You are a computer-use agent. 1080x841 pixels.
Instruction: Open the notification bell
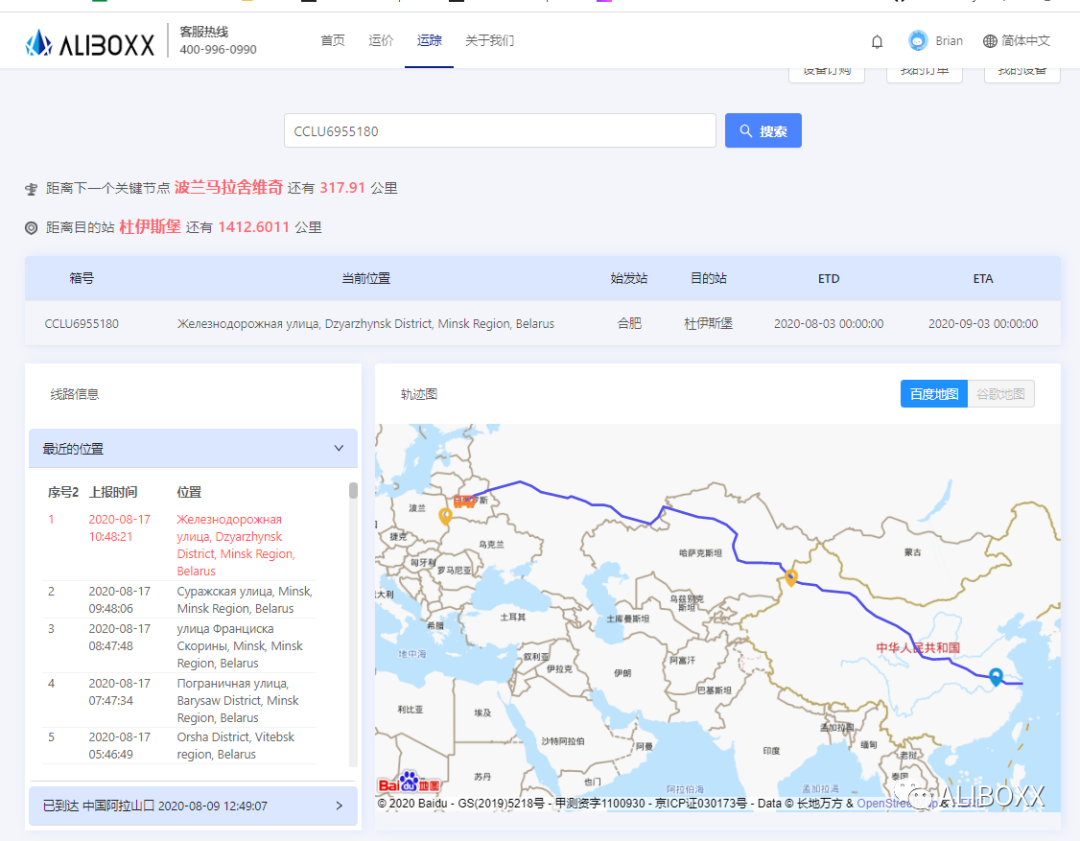(877, 41)
